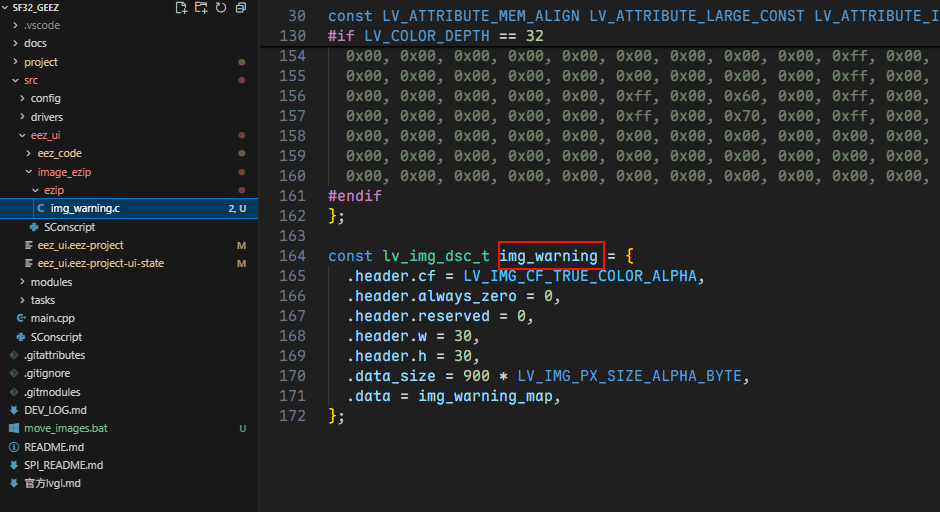The height and width of the screenshot is (512, 940).
Task: Select img_warning.c in the explorer
Action: coord(85,208)
